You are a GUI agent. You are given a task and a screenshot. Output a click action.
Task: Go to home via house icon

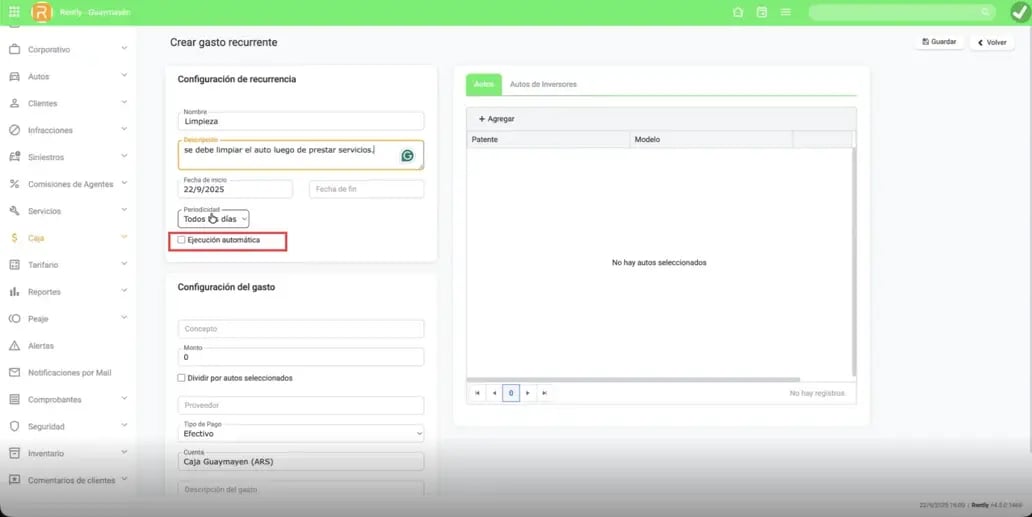[x=738, y=12]
